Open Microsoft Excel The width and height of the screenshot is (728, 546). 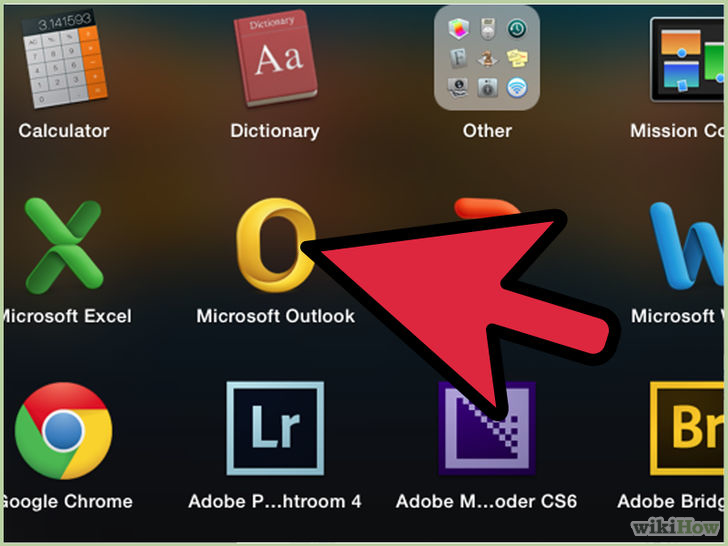(x=64, y=246)
